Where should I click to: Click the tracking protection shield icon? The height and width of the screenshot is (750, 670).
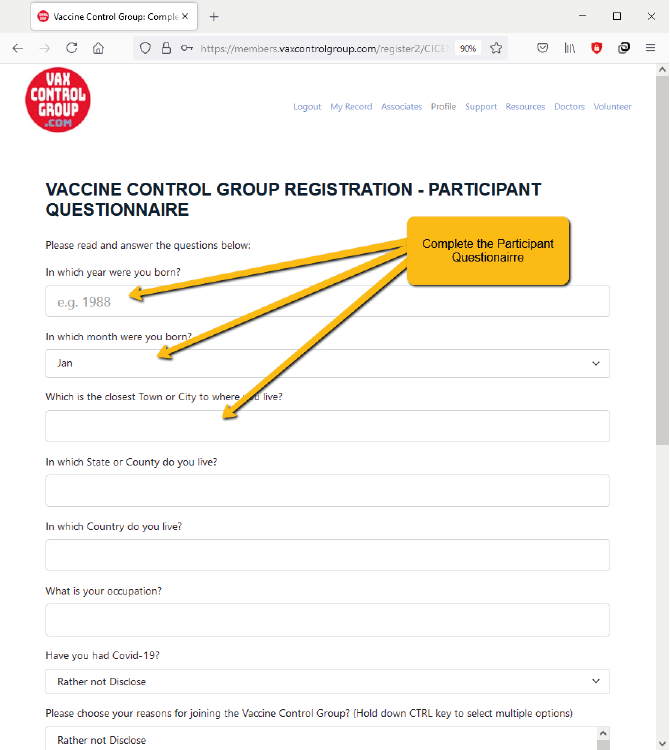tap(145, 48)
